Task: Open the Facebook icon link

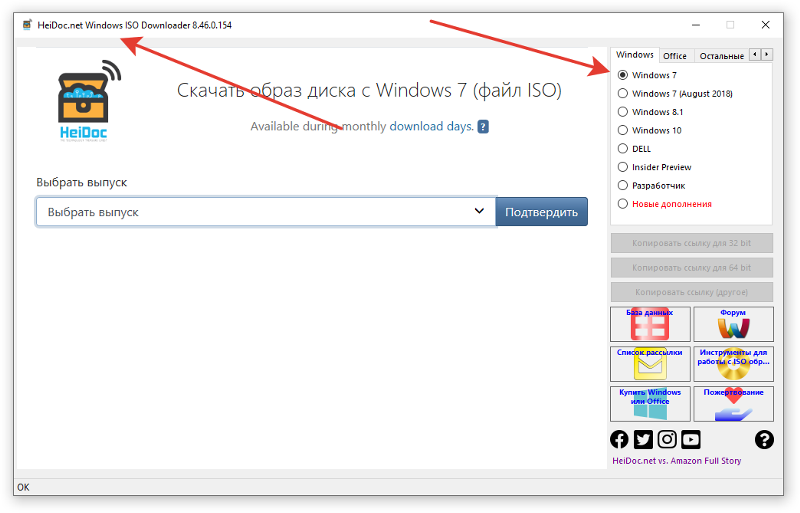Action: (x=619, y=439)
